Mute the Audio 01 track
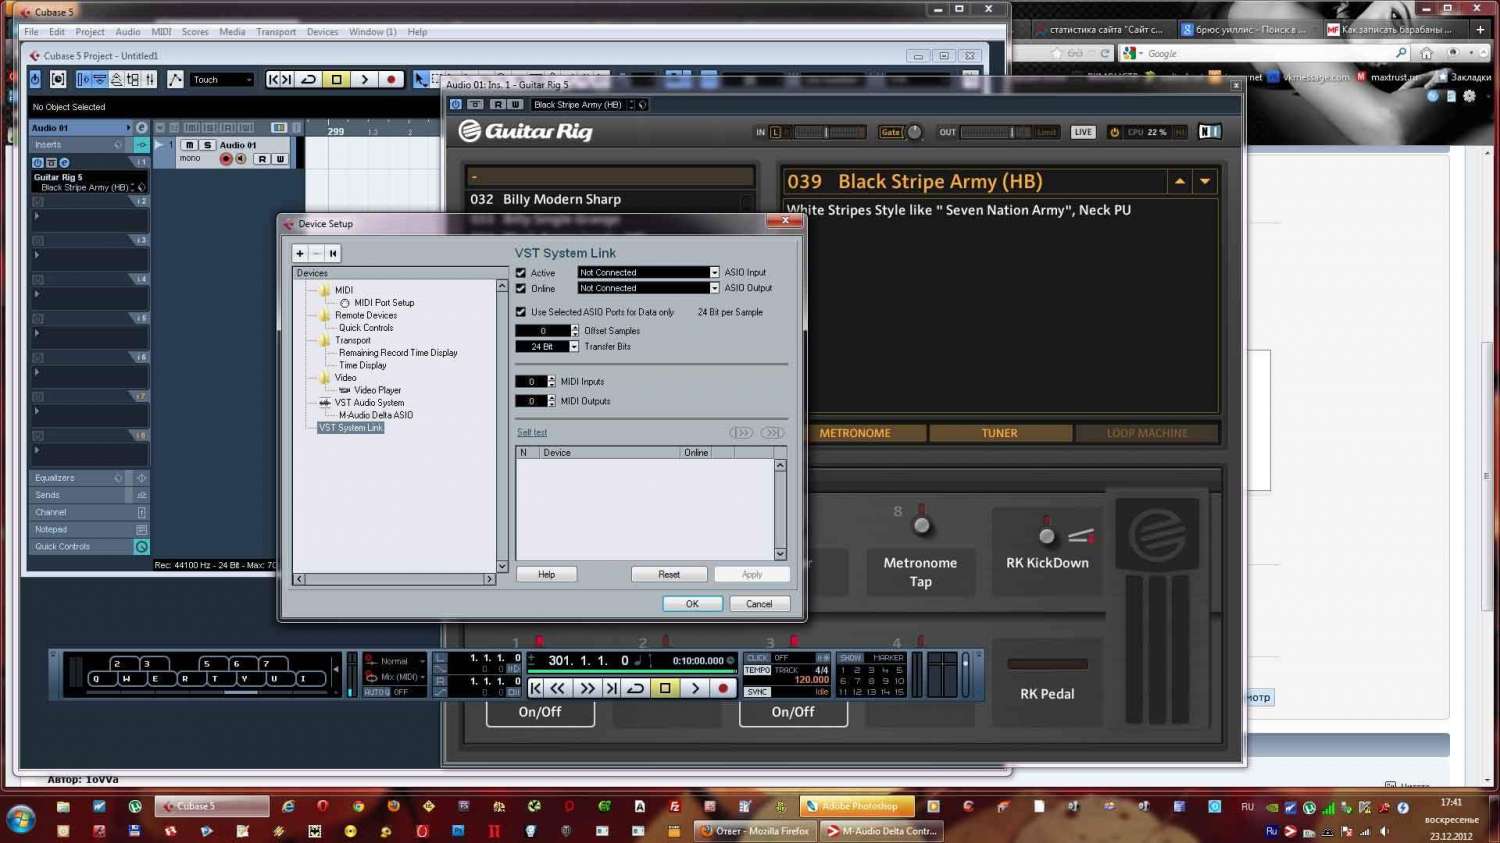 tap(189, 145)
